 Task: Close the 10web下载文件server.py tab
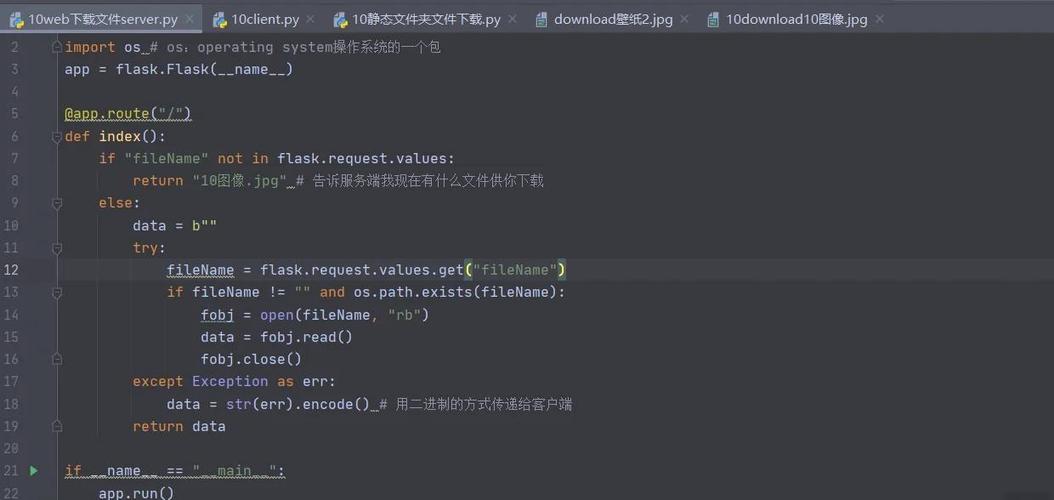coord(190,19)
